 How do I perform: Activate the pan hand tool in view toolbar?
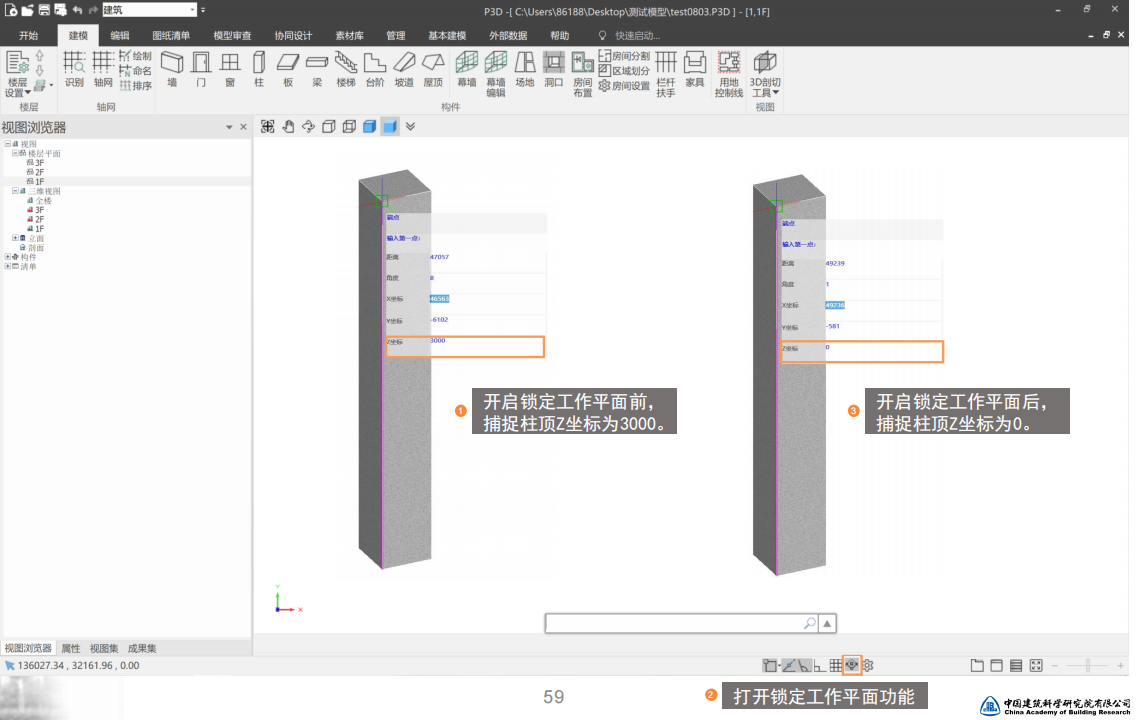[288, 127]
